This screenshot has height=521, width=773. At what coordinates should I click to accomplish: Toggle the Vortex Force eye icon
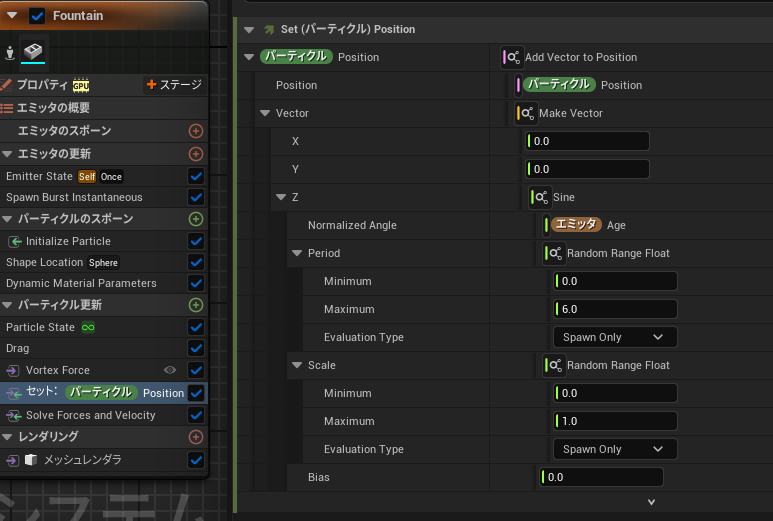click(170, 371)
